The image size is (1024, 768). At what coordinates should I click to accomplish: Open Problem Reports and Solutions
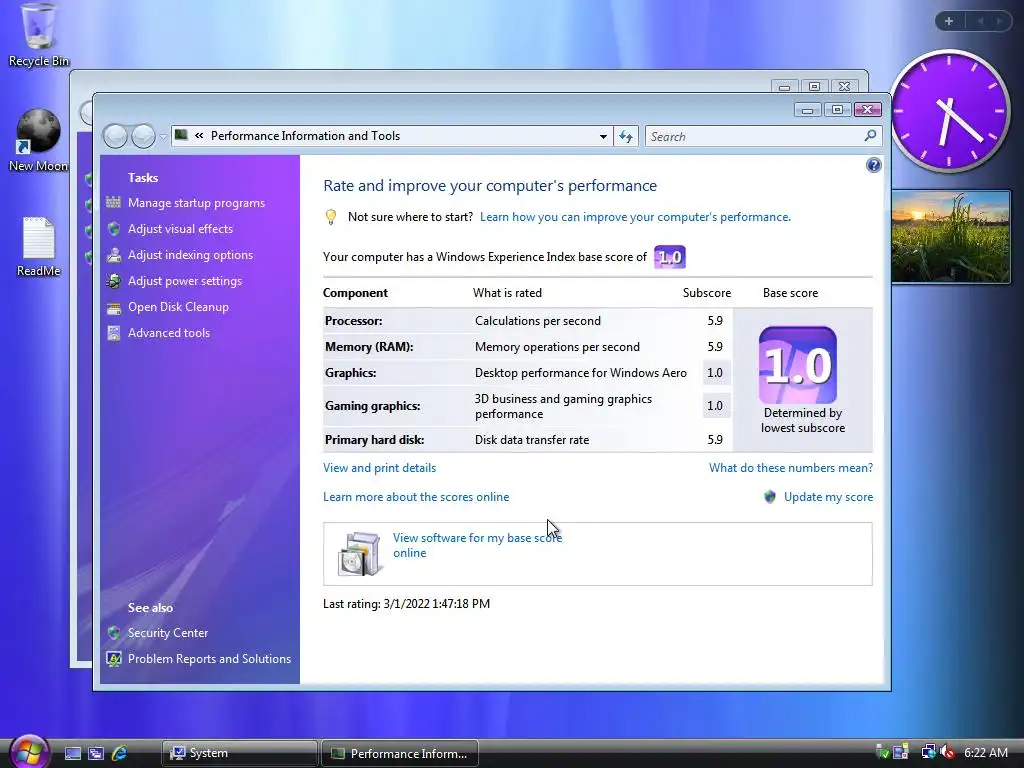coord(209,659)
